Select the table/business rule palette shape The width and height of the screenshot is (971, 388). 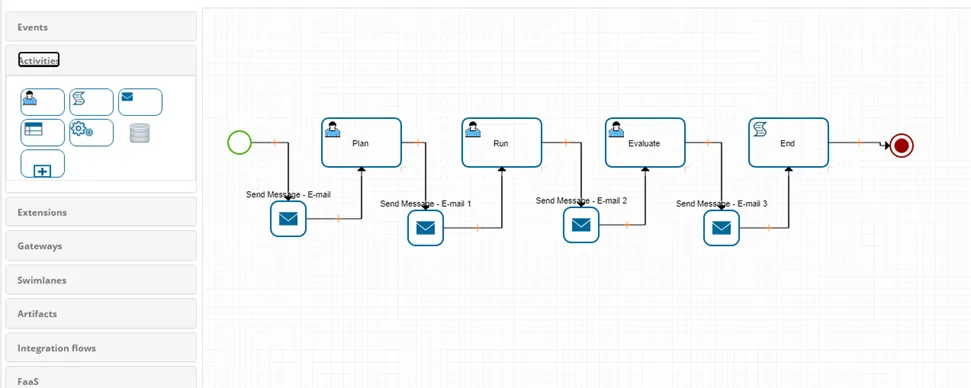42,132
